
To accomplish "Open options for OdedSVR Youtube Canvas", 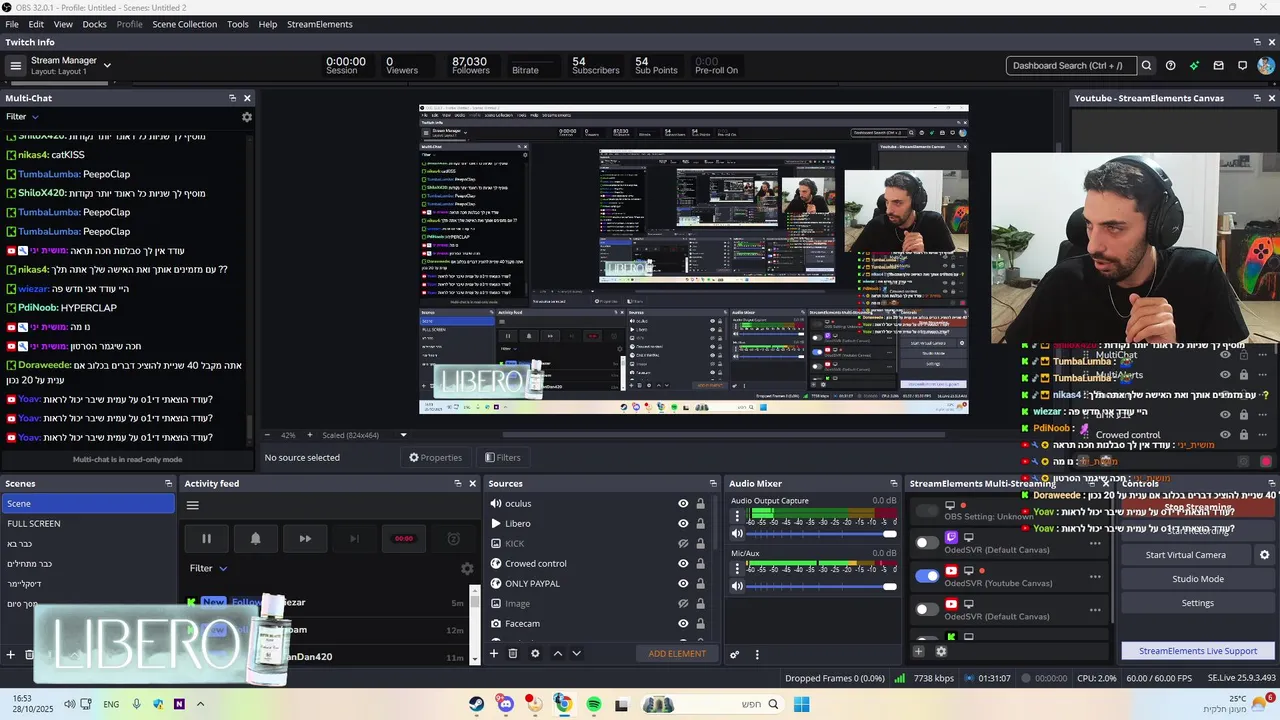I will [x=1095, y=577].
